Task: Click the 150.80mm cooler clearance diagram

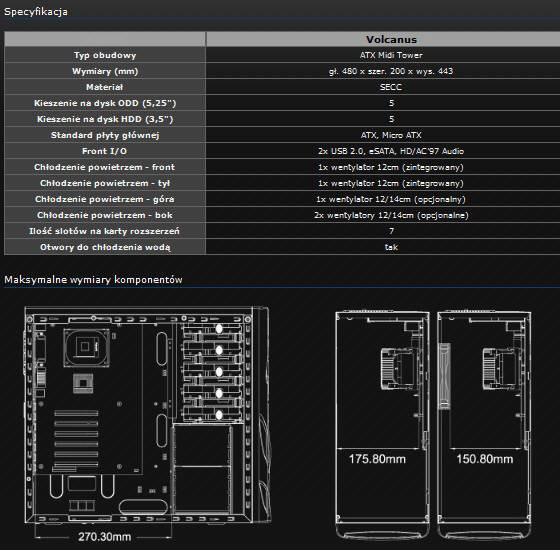Action: (484, 425)
